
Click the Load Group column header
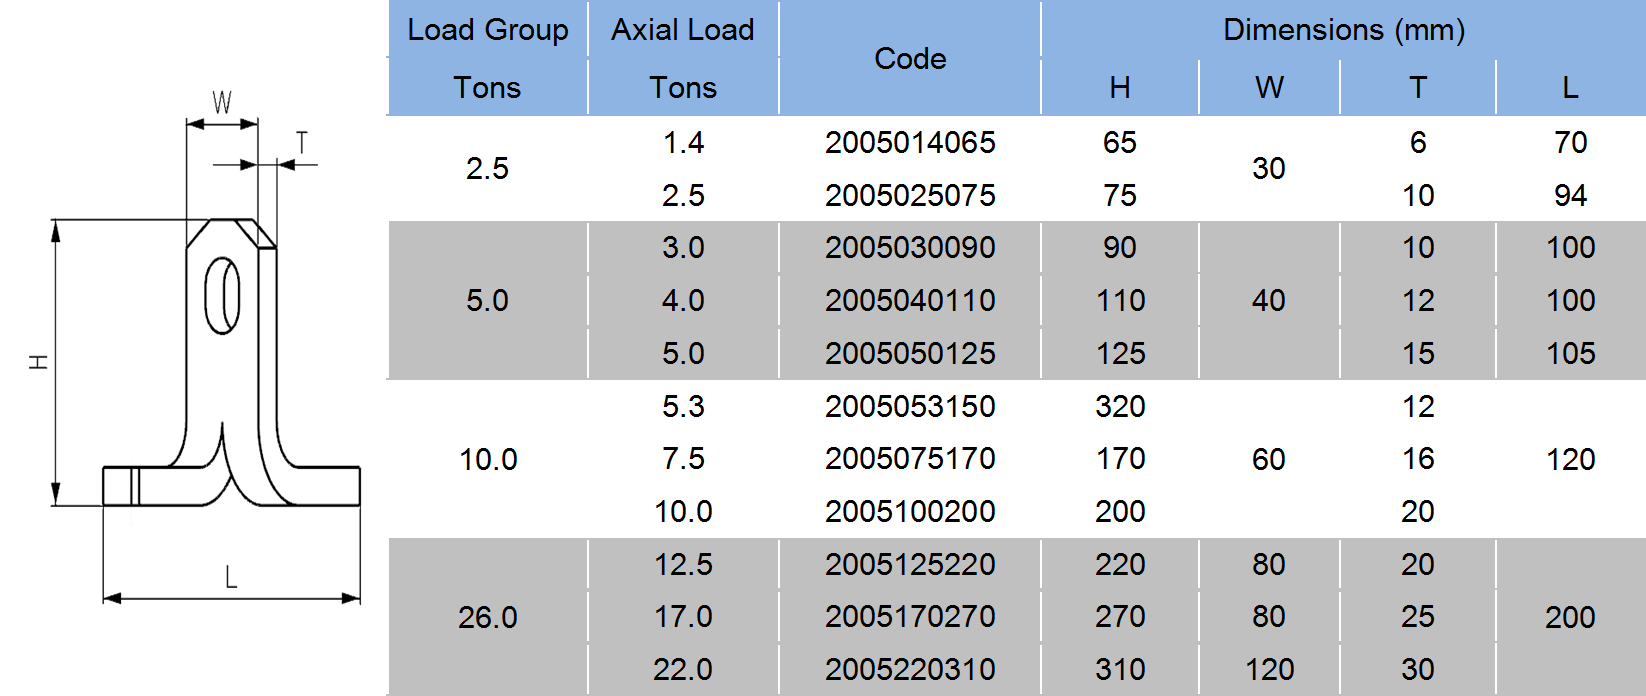487,31
